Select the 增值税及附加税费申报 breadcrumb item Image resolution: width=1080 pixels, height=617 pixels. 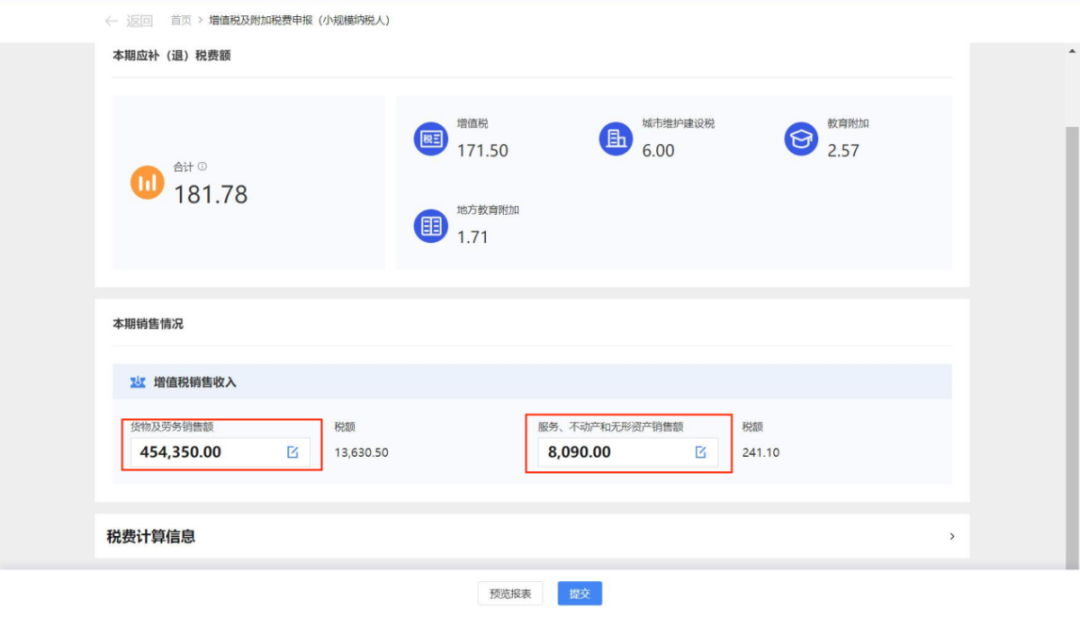click(299, 21)
